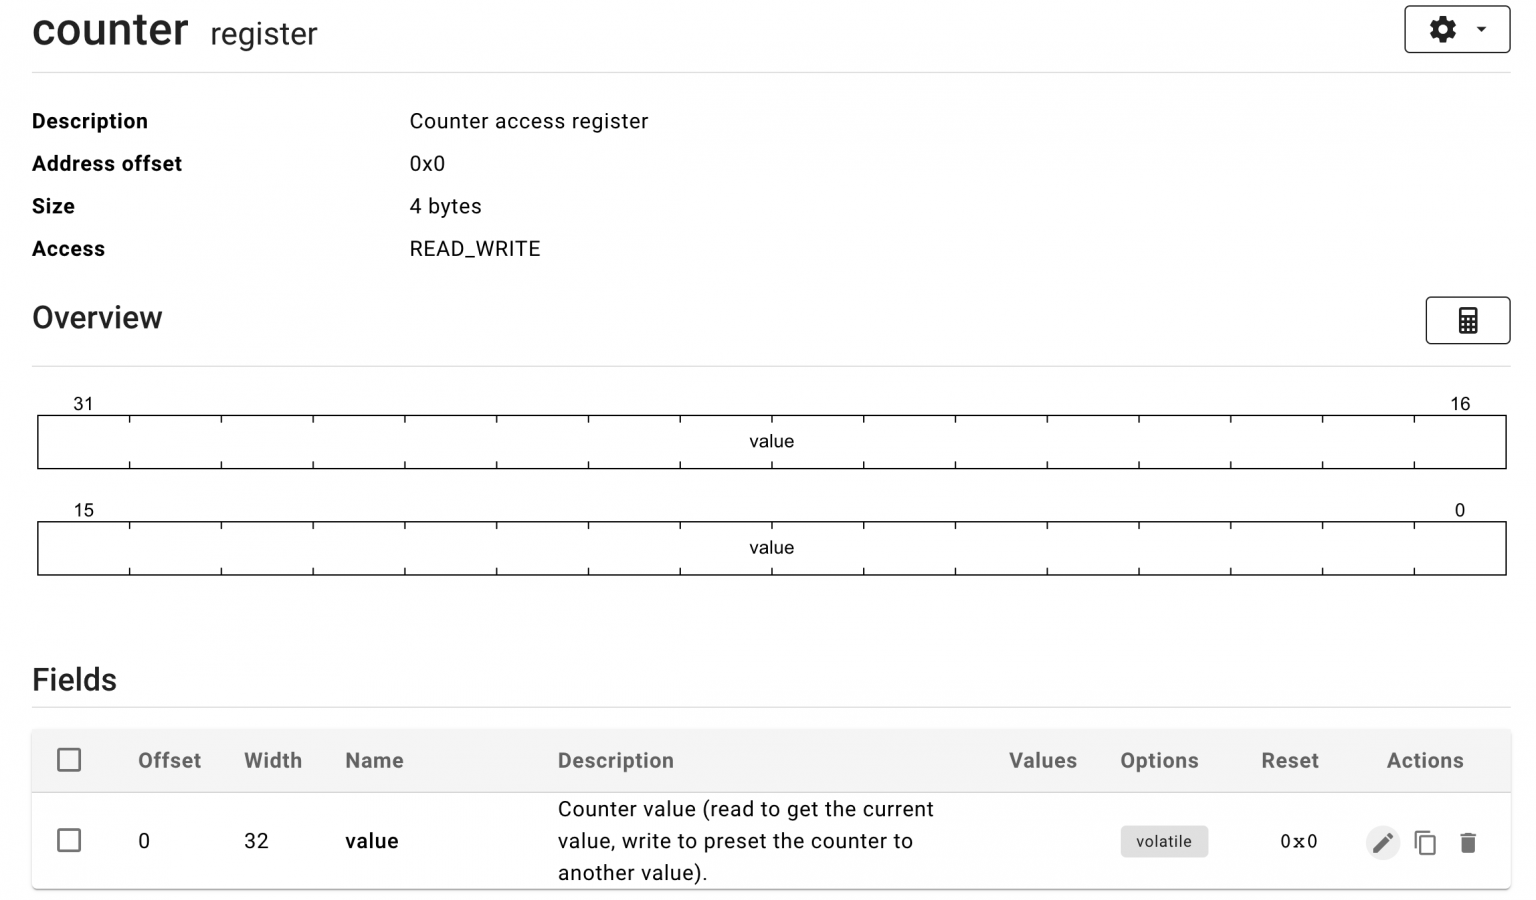This screenshot has width=1536, height=900.
Task: Click the Overview section heading
Action: pyautogui.click(x=97, y=317)
